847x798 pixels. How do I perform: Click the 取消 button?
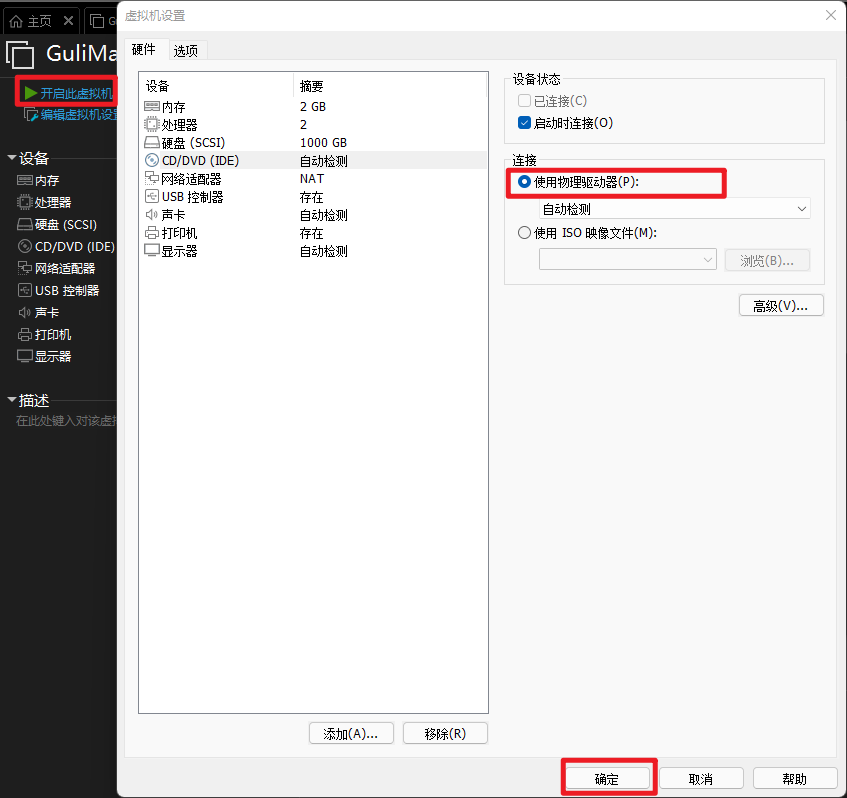click(x=701, y=779)
